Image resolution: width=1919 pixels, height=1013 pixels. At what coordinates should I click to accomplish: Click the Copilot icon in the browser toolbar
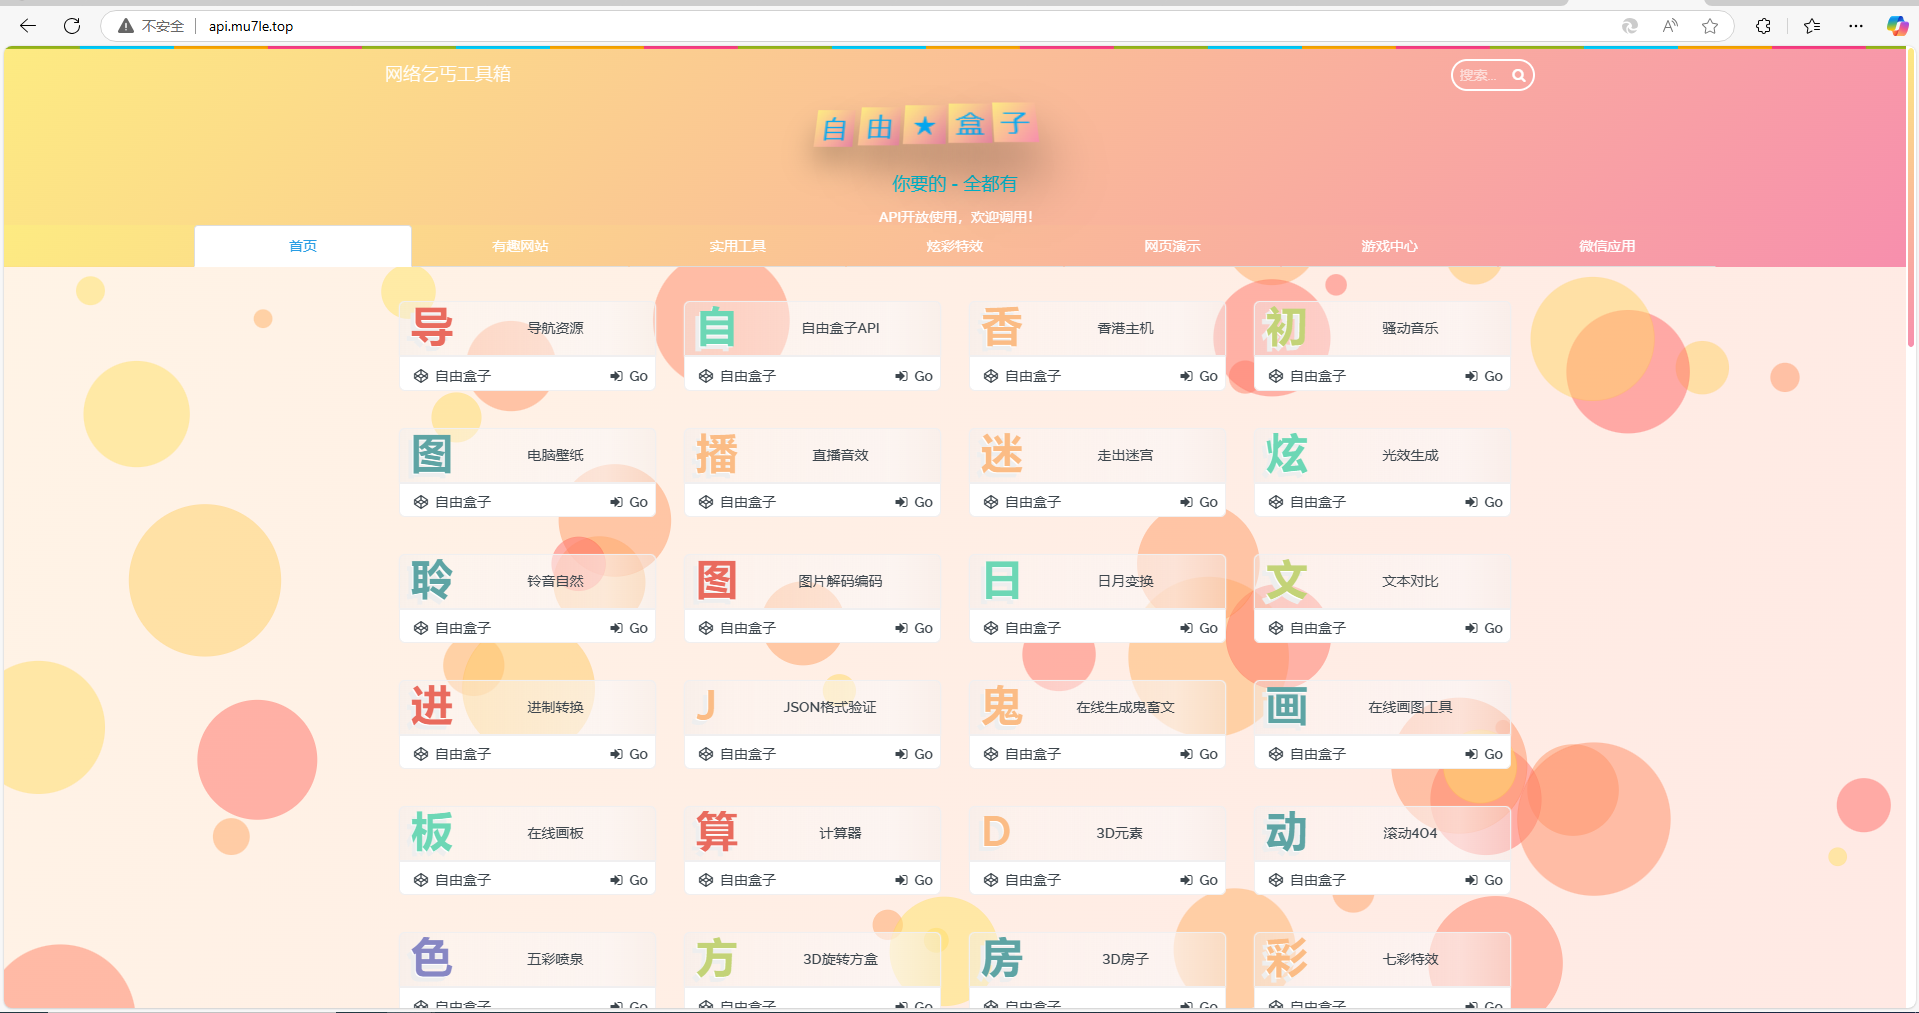(x=1897, y=26)
